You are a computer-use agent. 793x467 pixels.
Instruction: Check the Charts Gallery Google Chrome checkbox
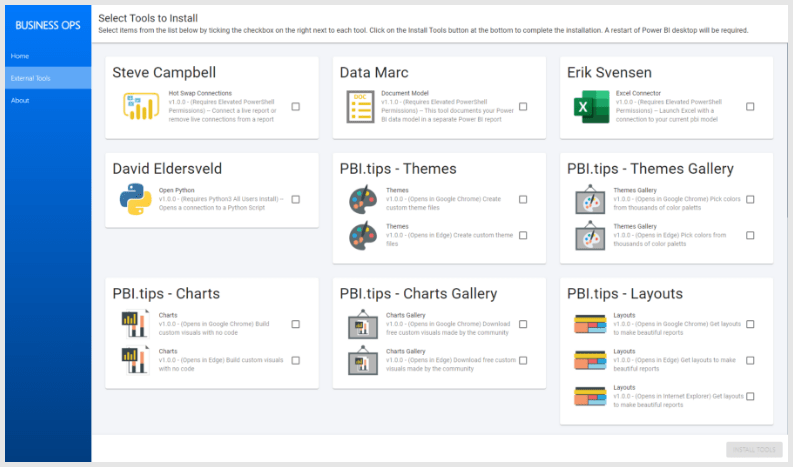tap(523, 324)
